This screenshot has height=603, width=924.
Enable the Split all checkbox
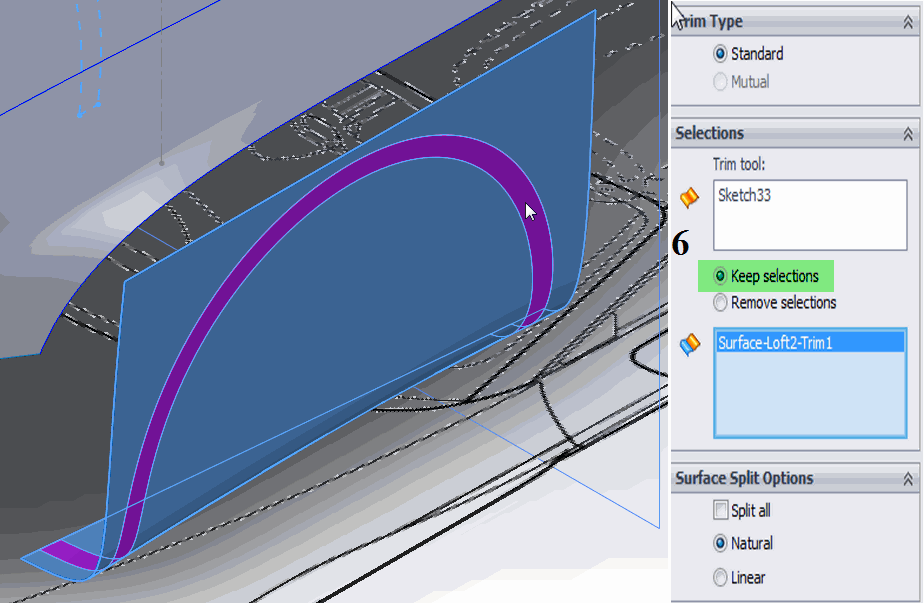tap(720, 511)
